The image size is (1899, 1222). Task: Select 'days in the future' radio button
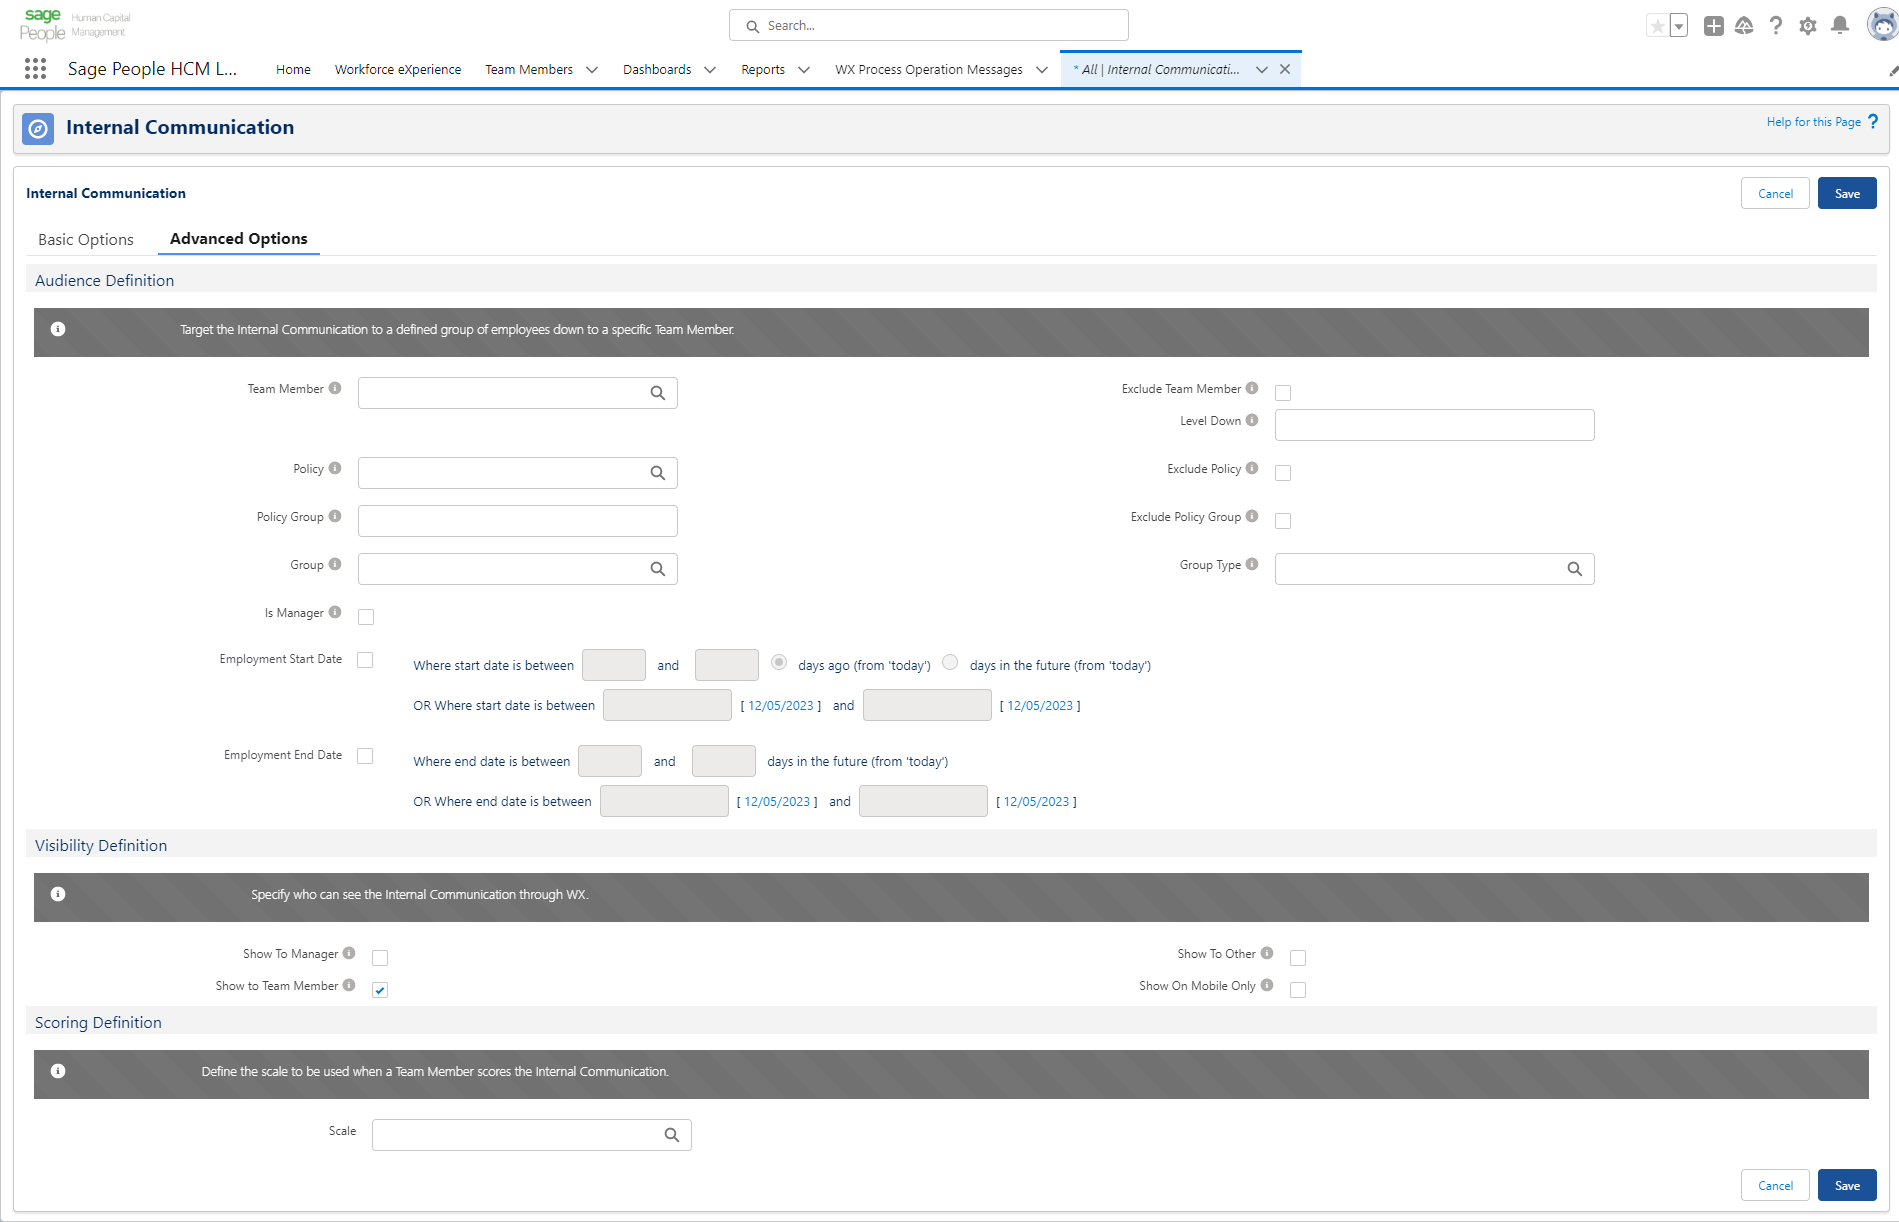[950, 662]
